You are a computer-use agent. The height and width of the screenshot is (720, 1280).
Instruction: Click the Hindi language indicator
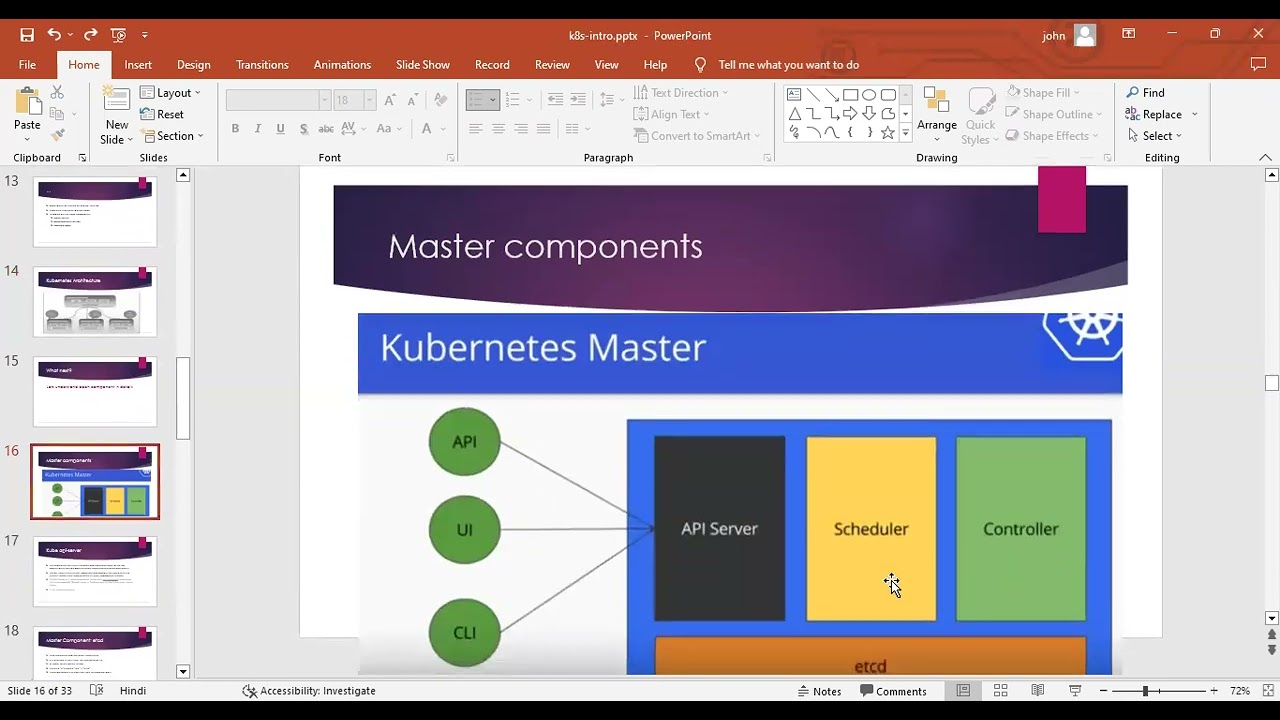pos(133,691)
